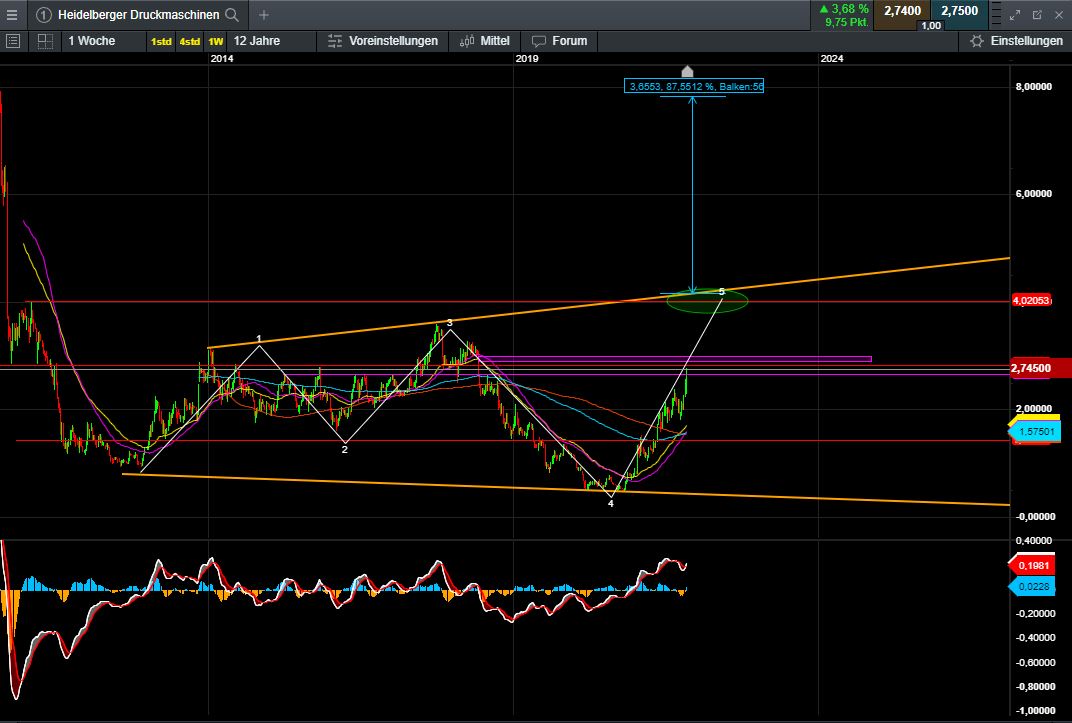1072x723 pixels.
Task: Click the buy price 2,7500 button
Action: pos(959,11)
